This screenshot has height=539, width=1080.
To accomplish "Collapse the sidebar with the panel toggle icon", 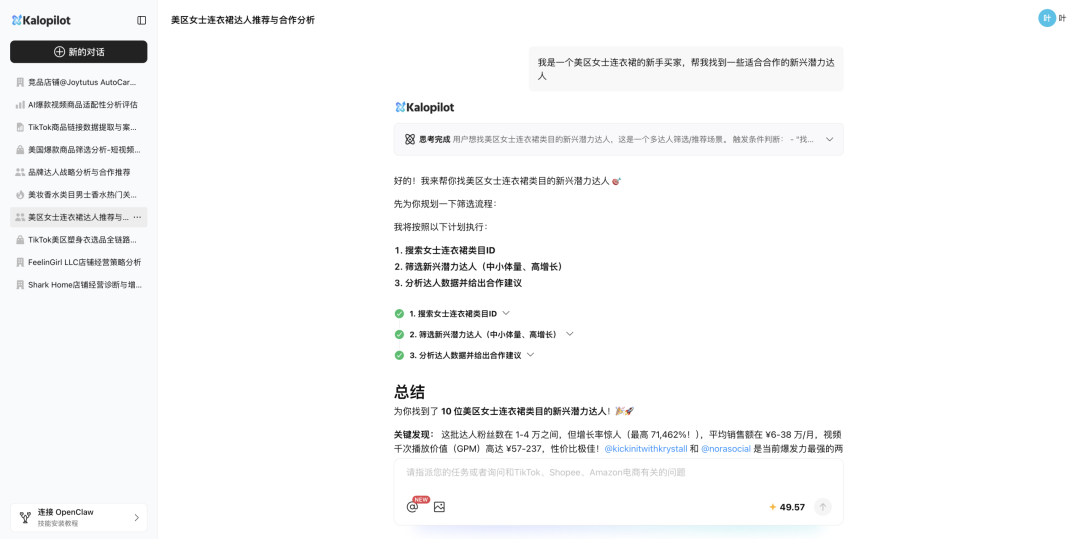I will click(x=142, y=21).
